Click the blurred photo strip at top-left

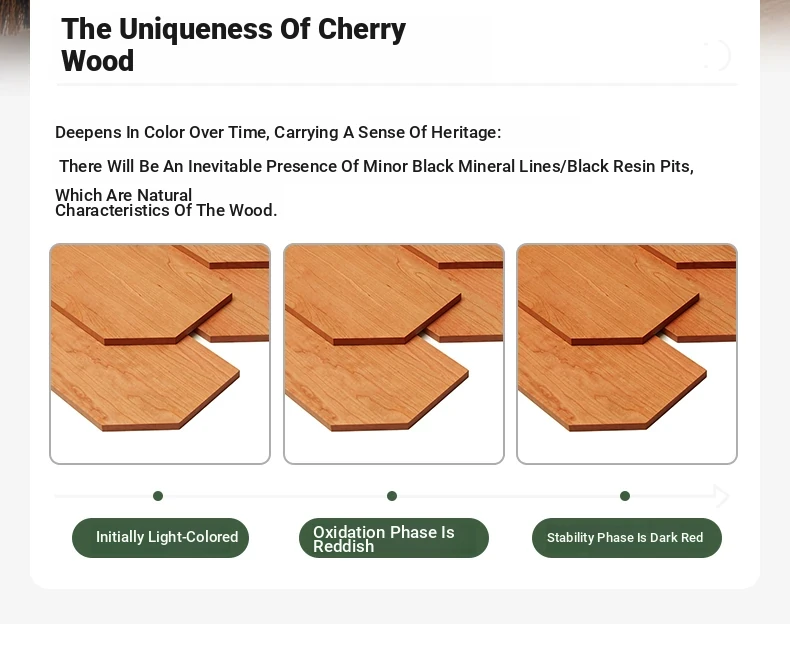point(15,45)
